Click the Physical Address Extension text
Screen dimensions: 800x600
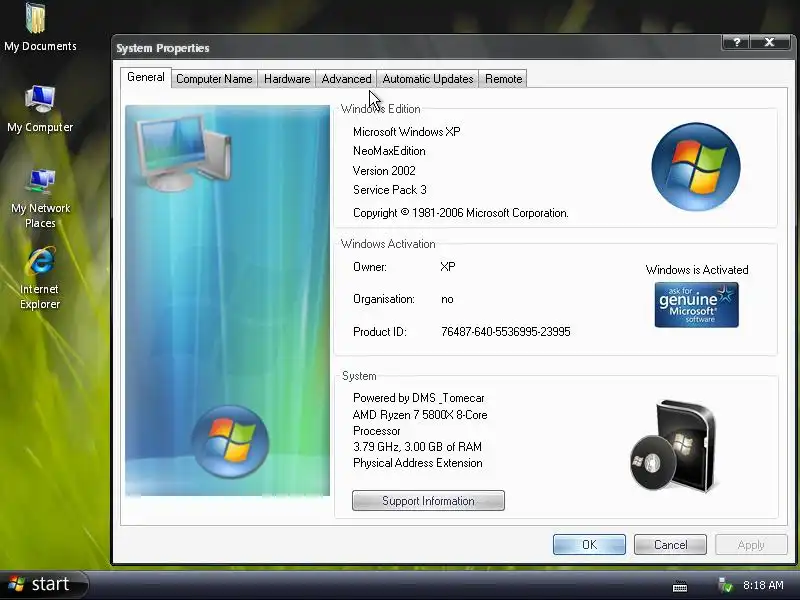tap(418, 463)
